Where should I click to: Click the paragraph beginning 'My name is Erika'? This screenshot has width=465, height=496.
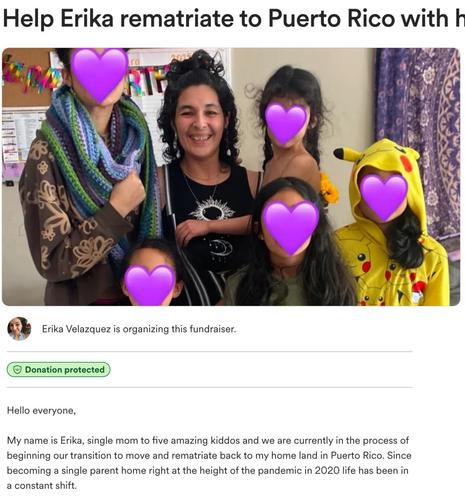point(209,463)
